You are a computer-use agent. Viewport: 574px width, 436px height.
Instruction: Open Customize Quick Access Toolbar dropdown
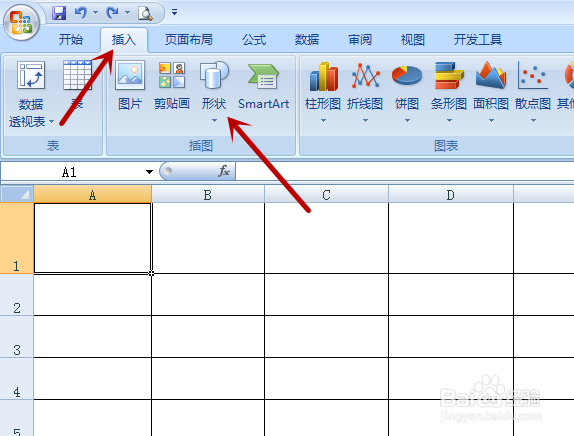[175, 12]
